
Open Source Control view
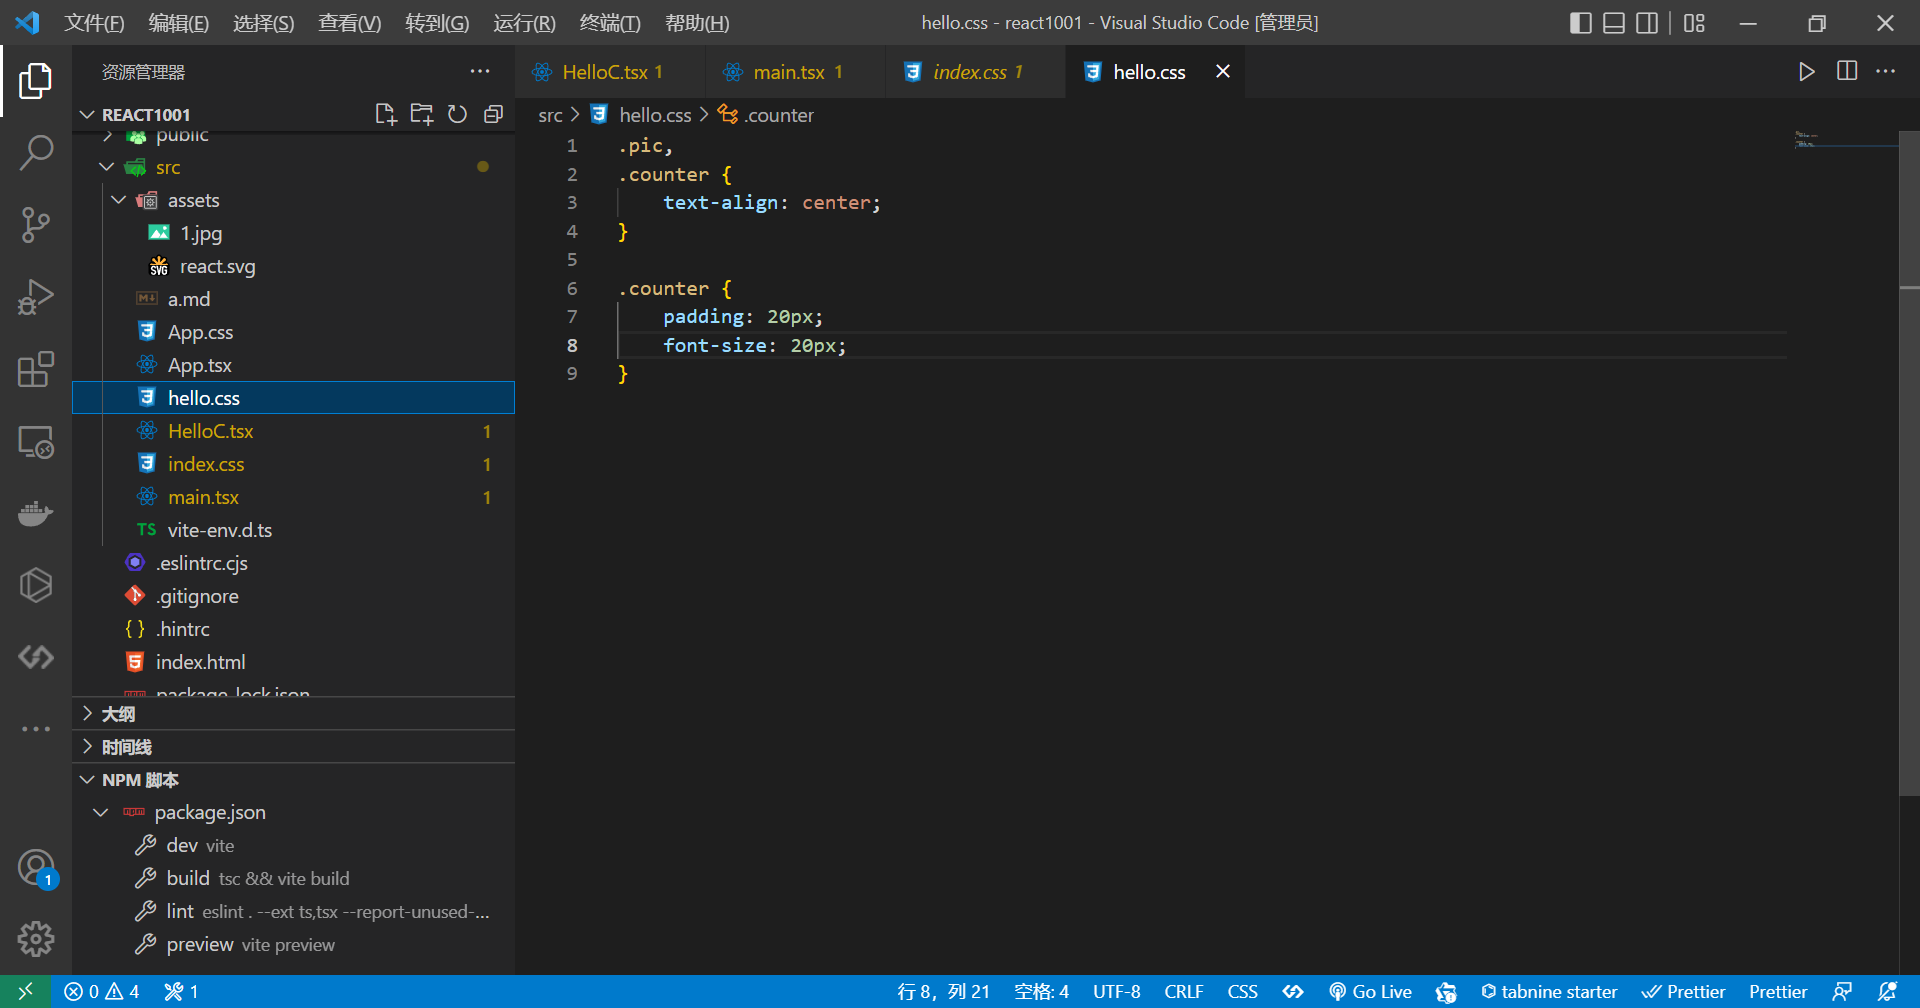[x=36, y=225]
